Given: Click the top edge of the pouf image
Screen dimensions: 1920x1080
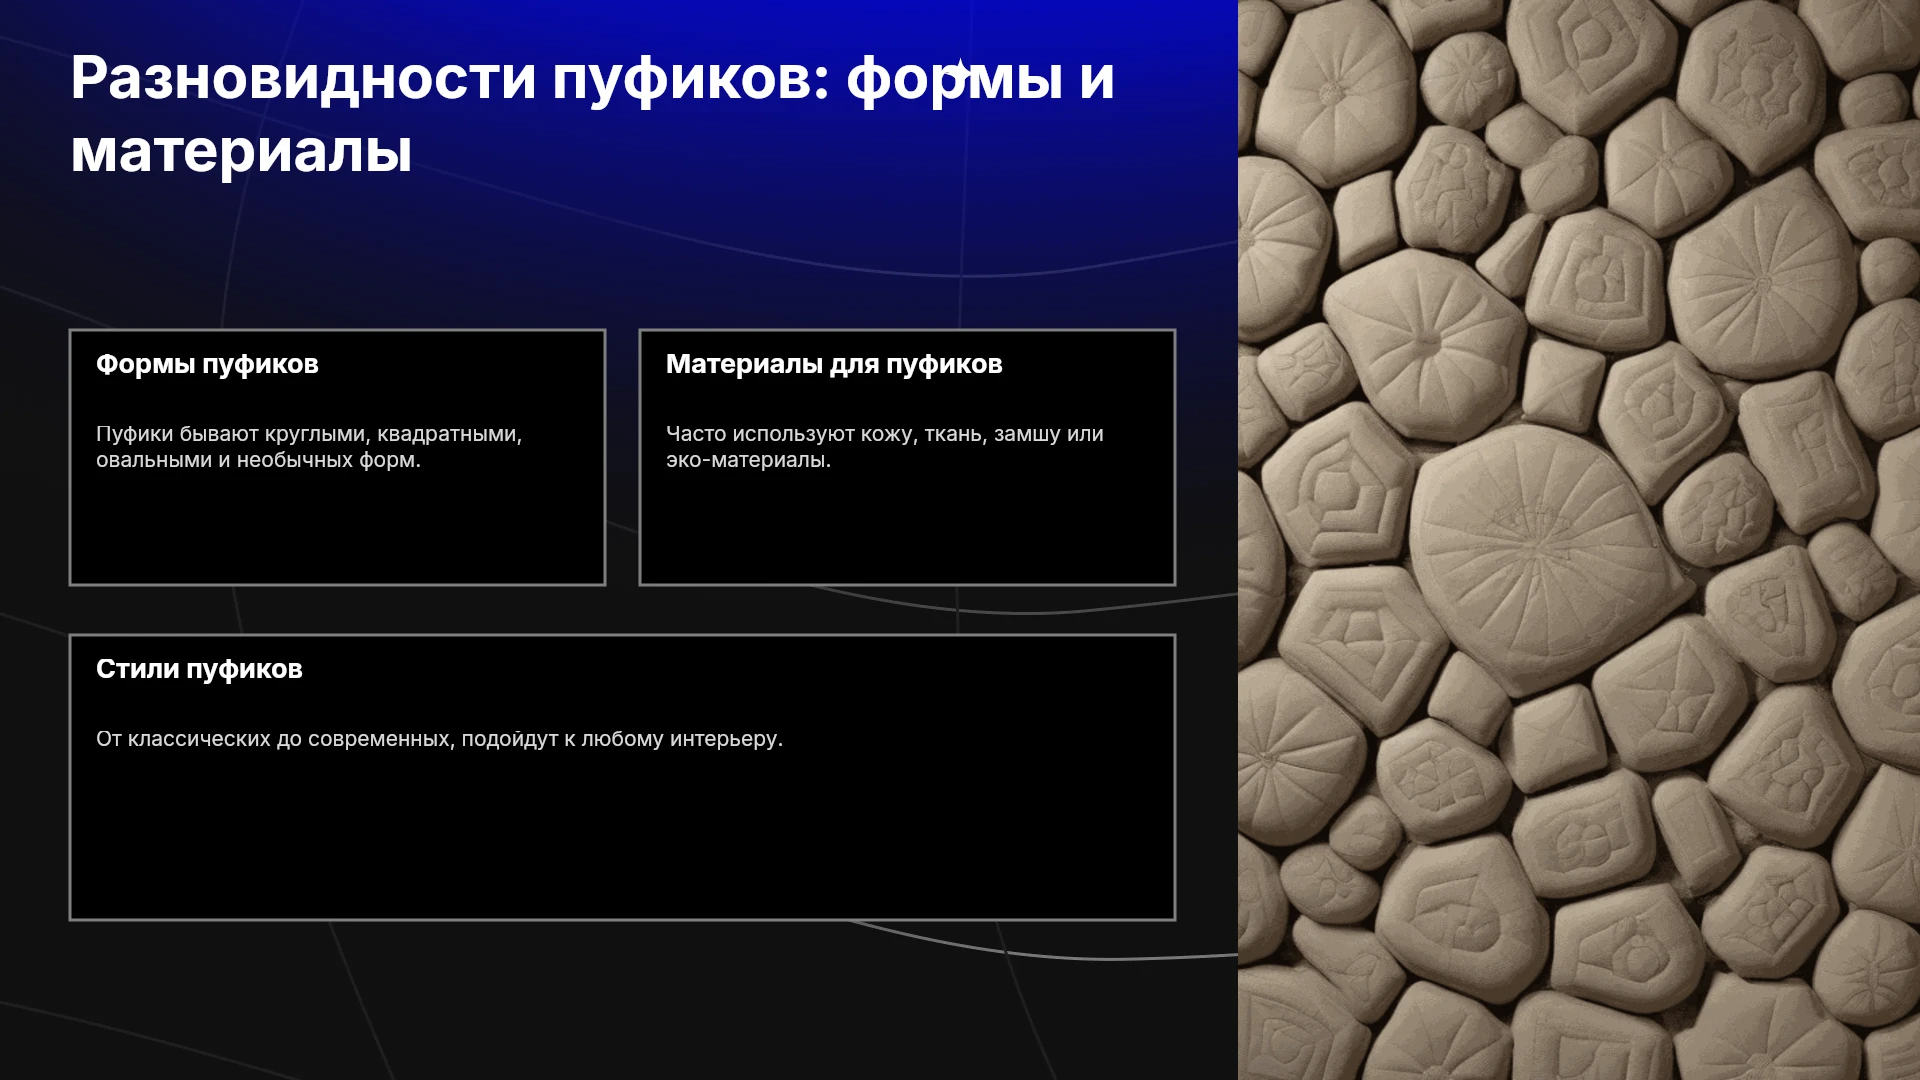Looking at the screenshot, I should (1579, 6).
